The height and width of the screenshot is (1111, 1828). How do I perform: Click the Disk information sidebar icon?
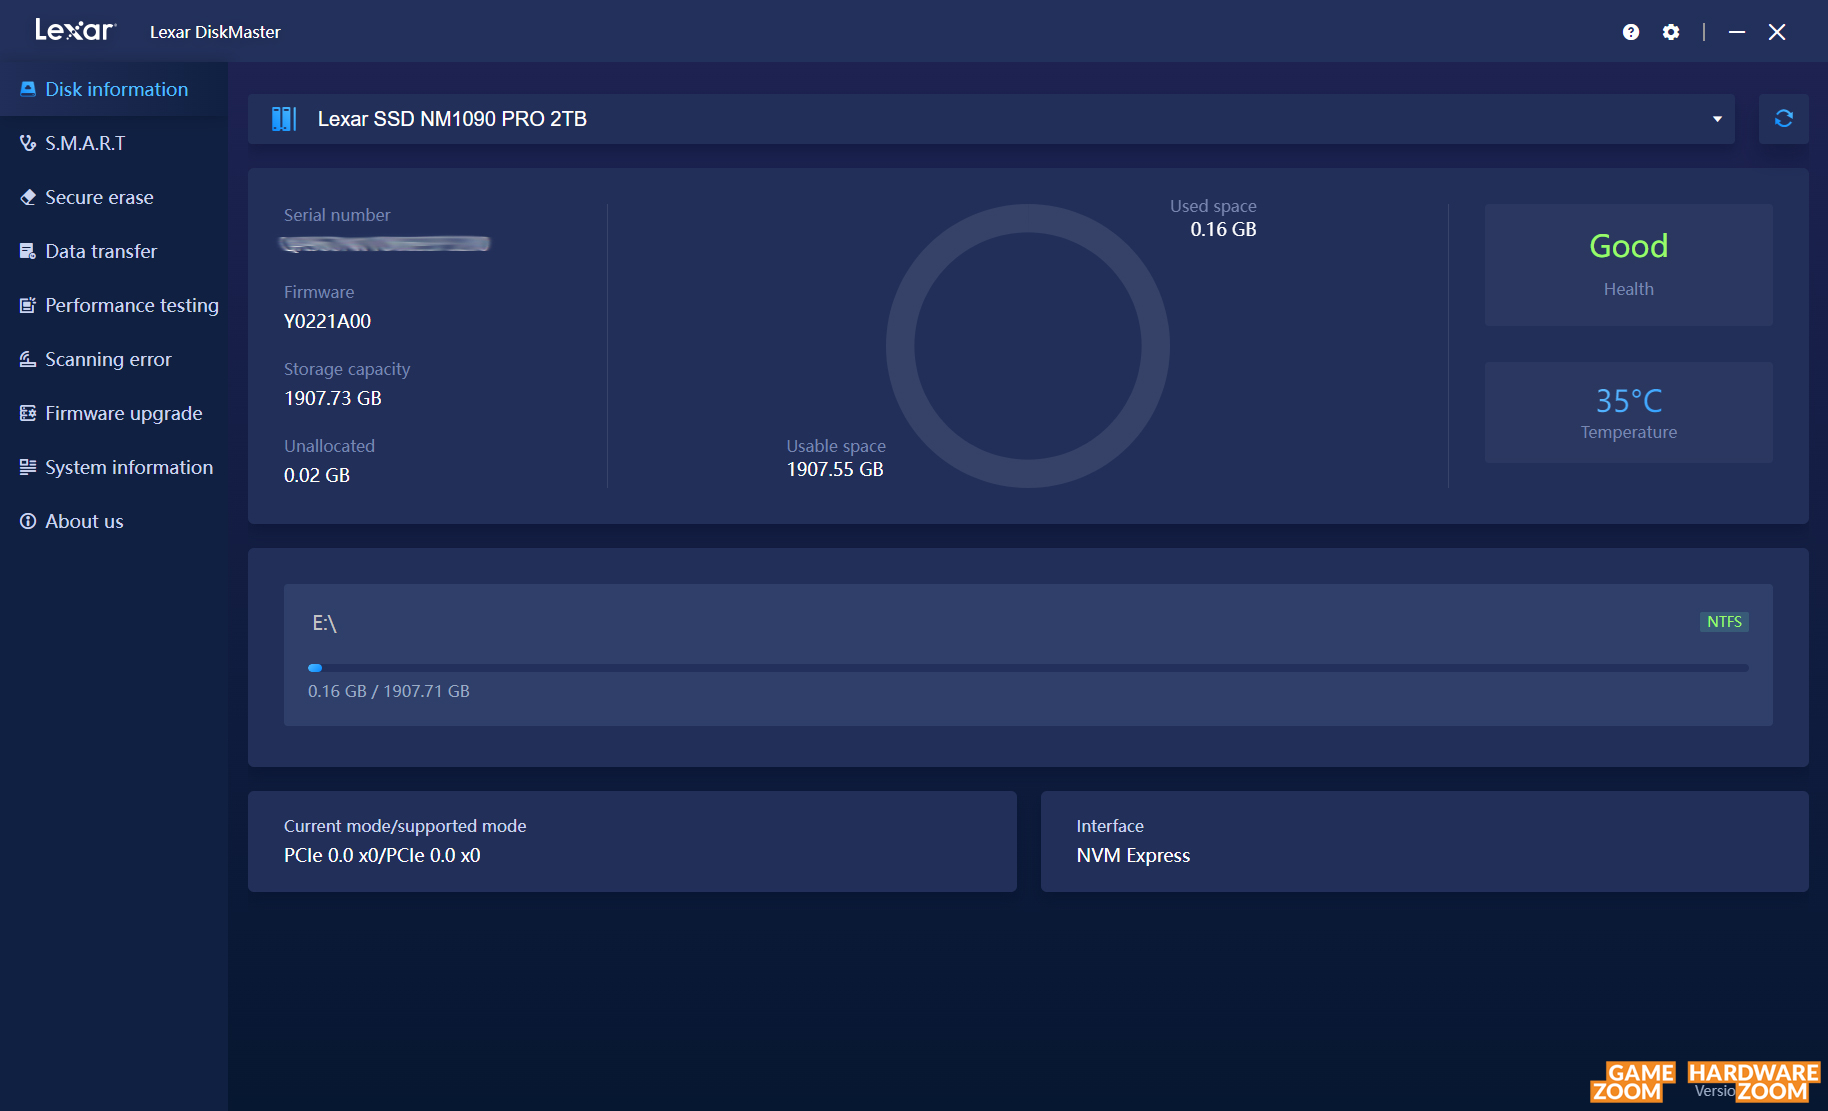(x=28, y=89)
